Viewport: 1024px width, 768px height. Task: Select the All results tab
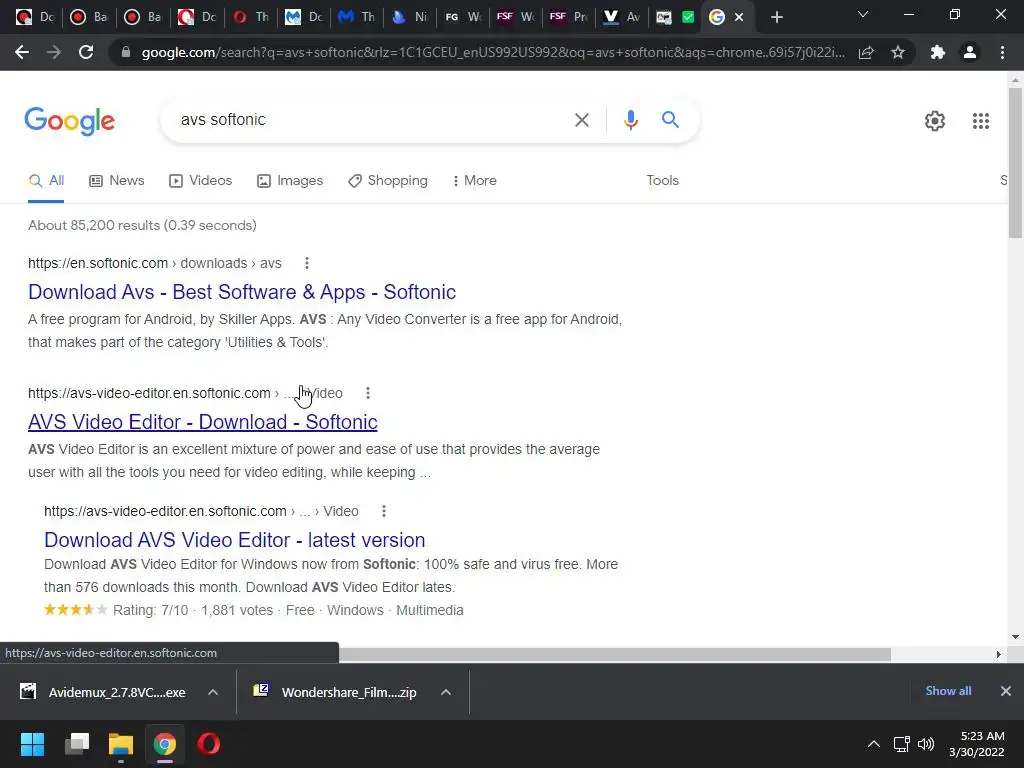tap(46, 181)
